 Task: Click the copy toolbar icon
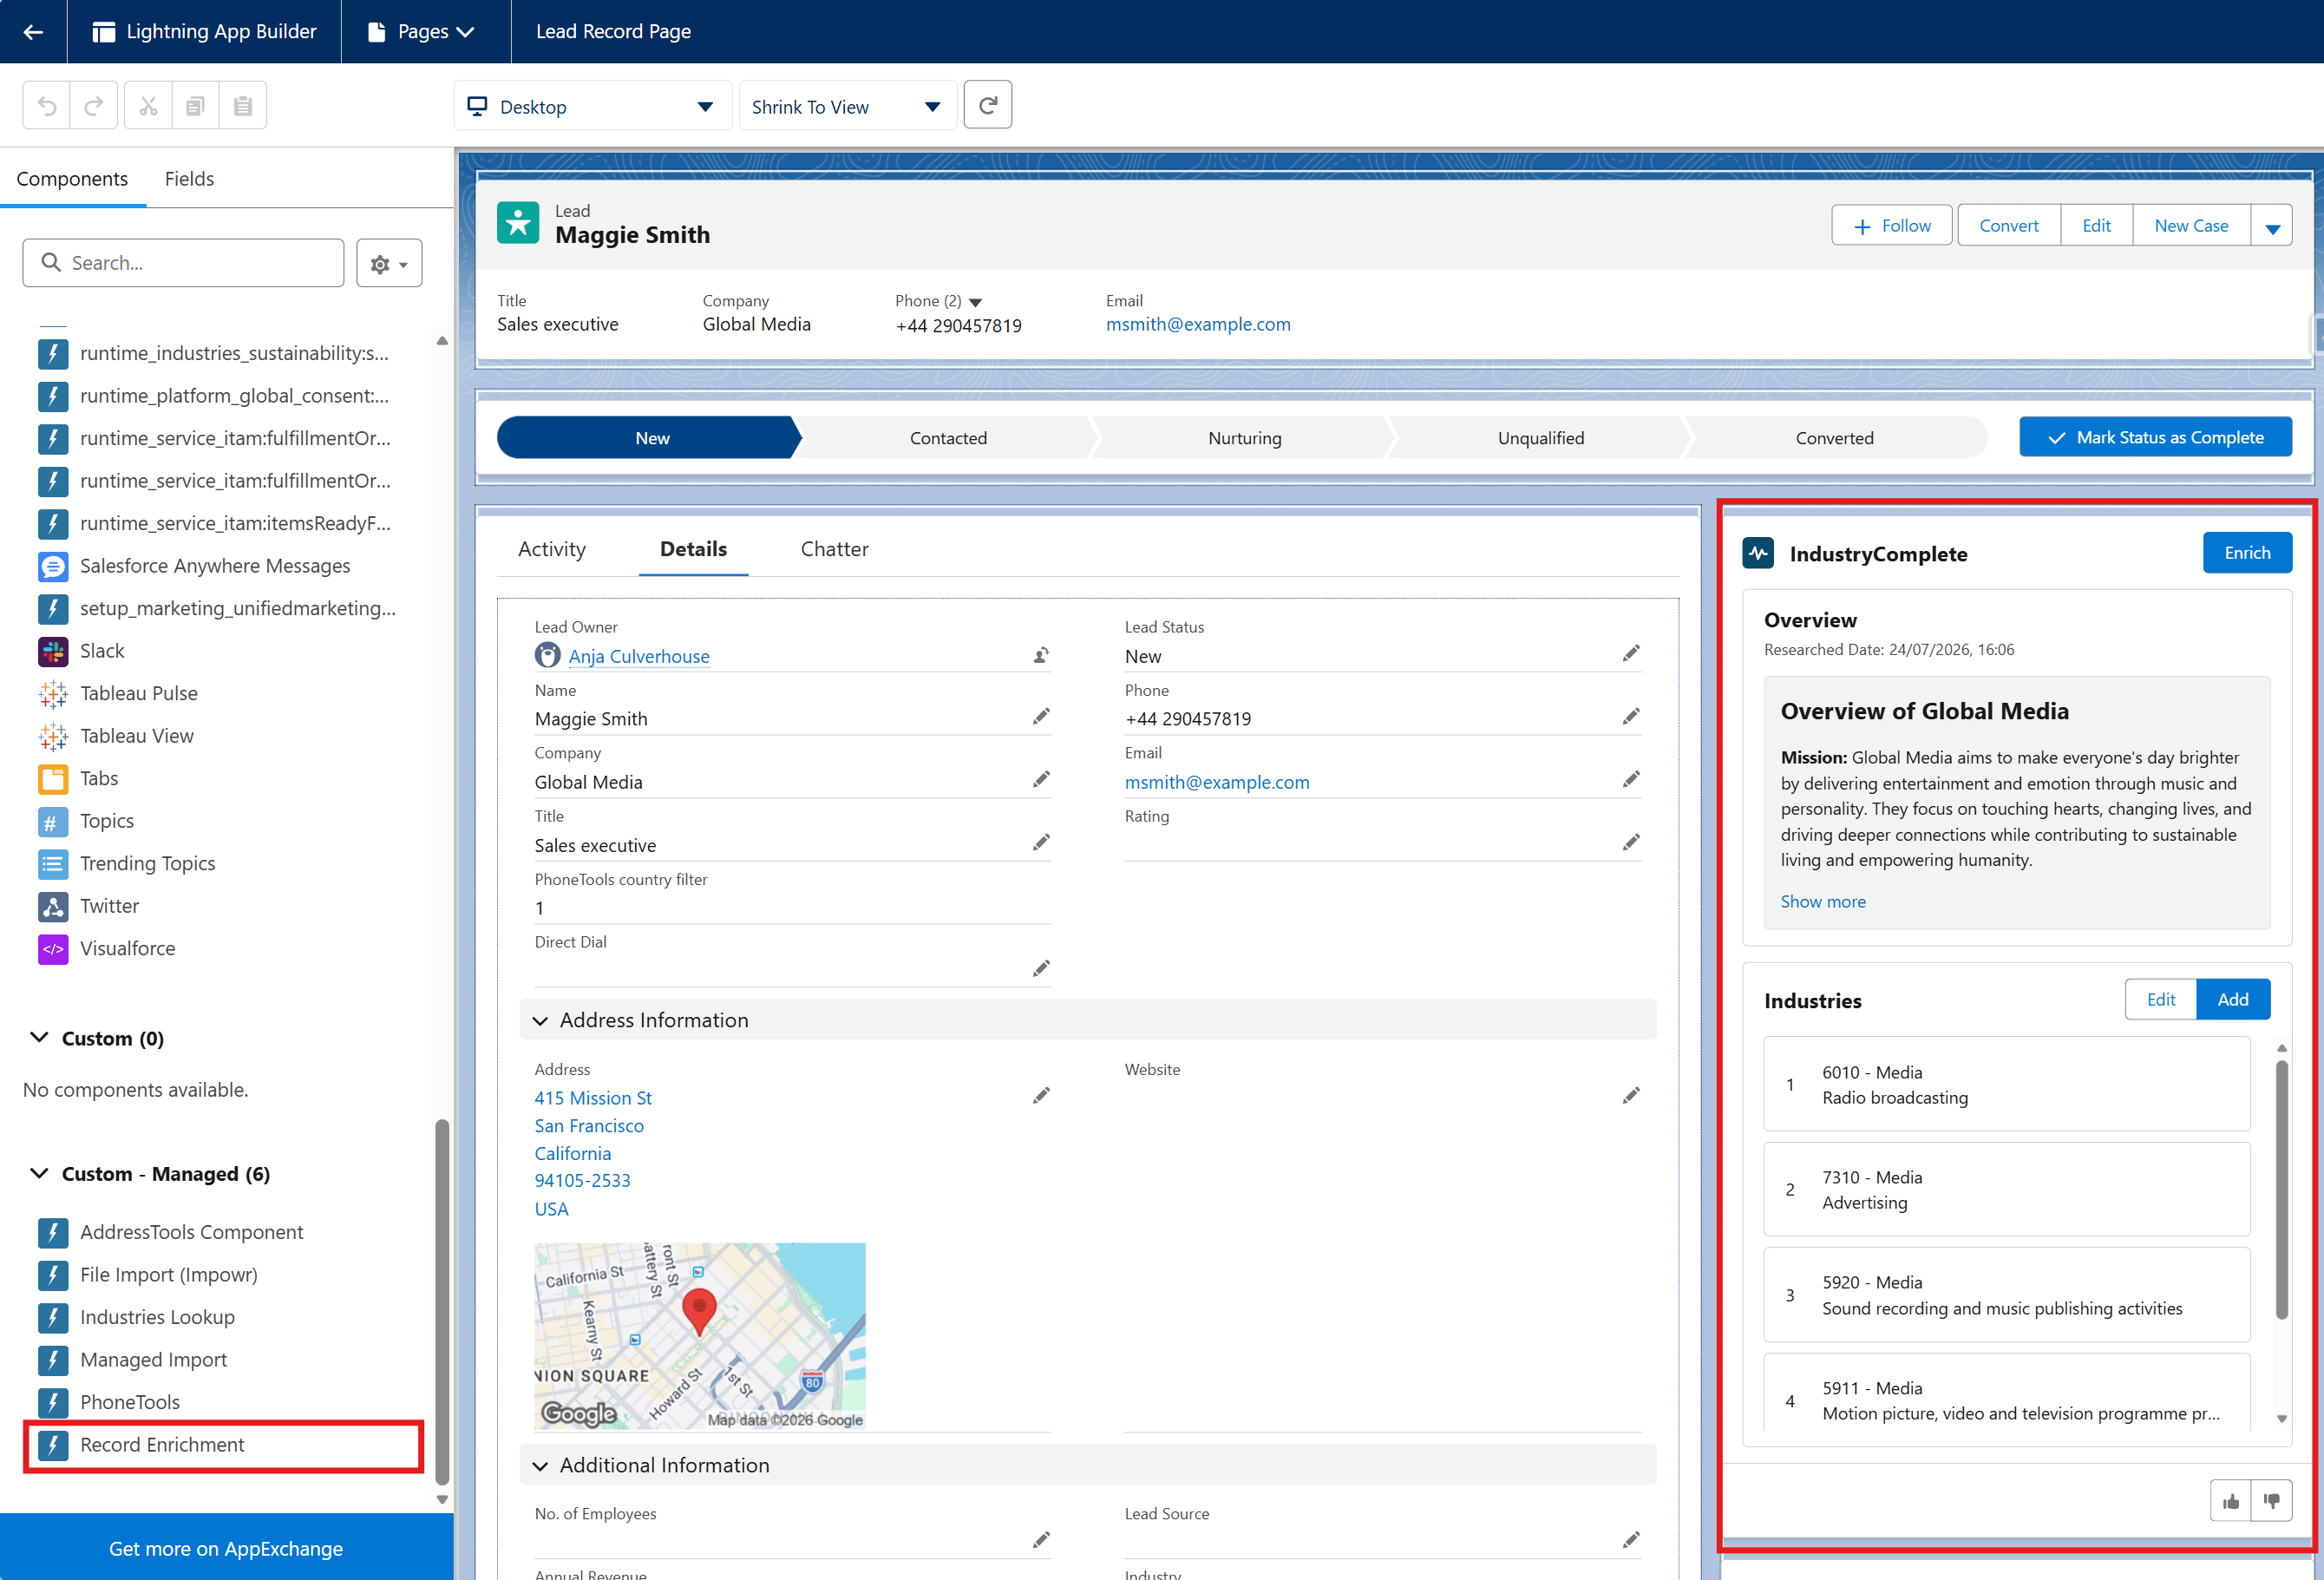click(195, 105)
